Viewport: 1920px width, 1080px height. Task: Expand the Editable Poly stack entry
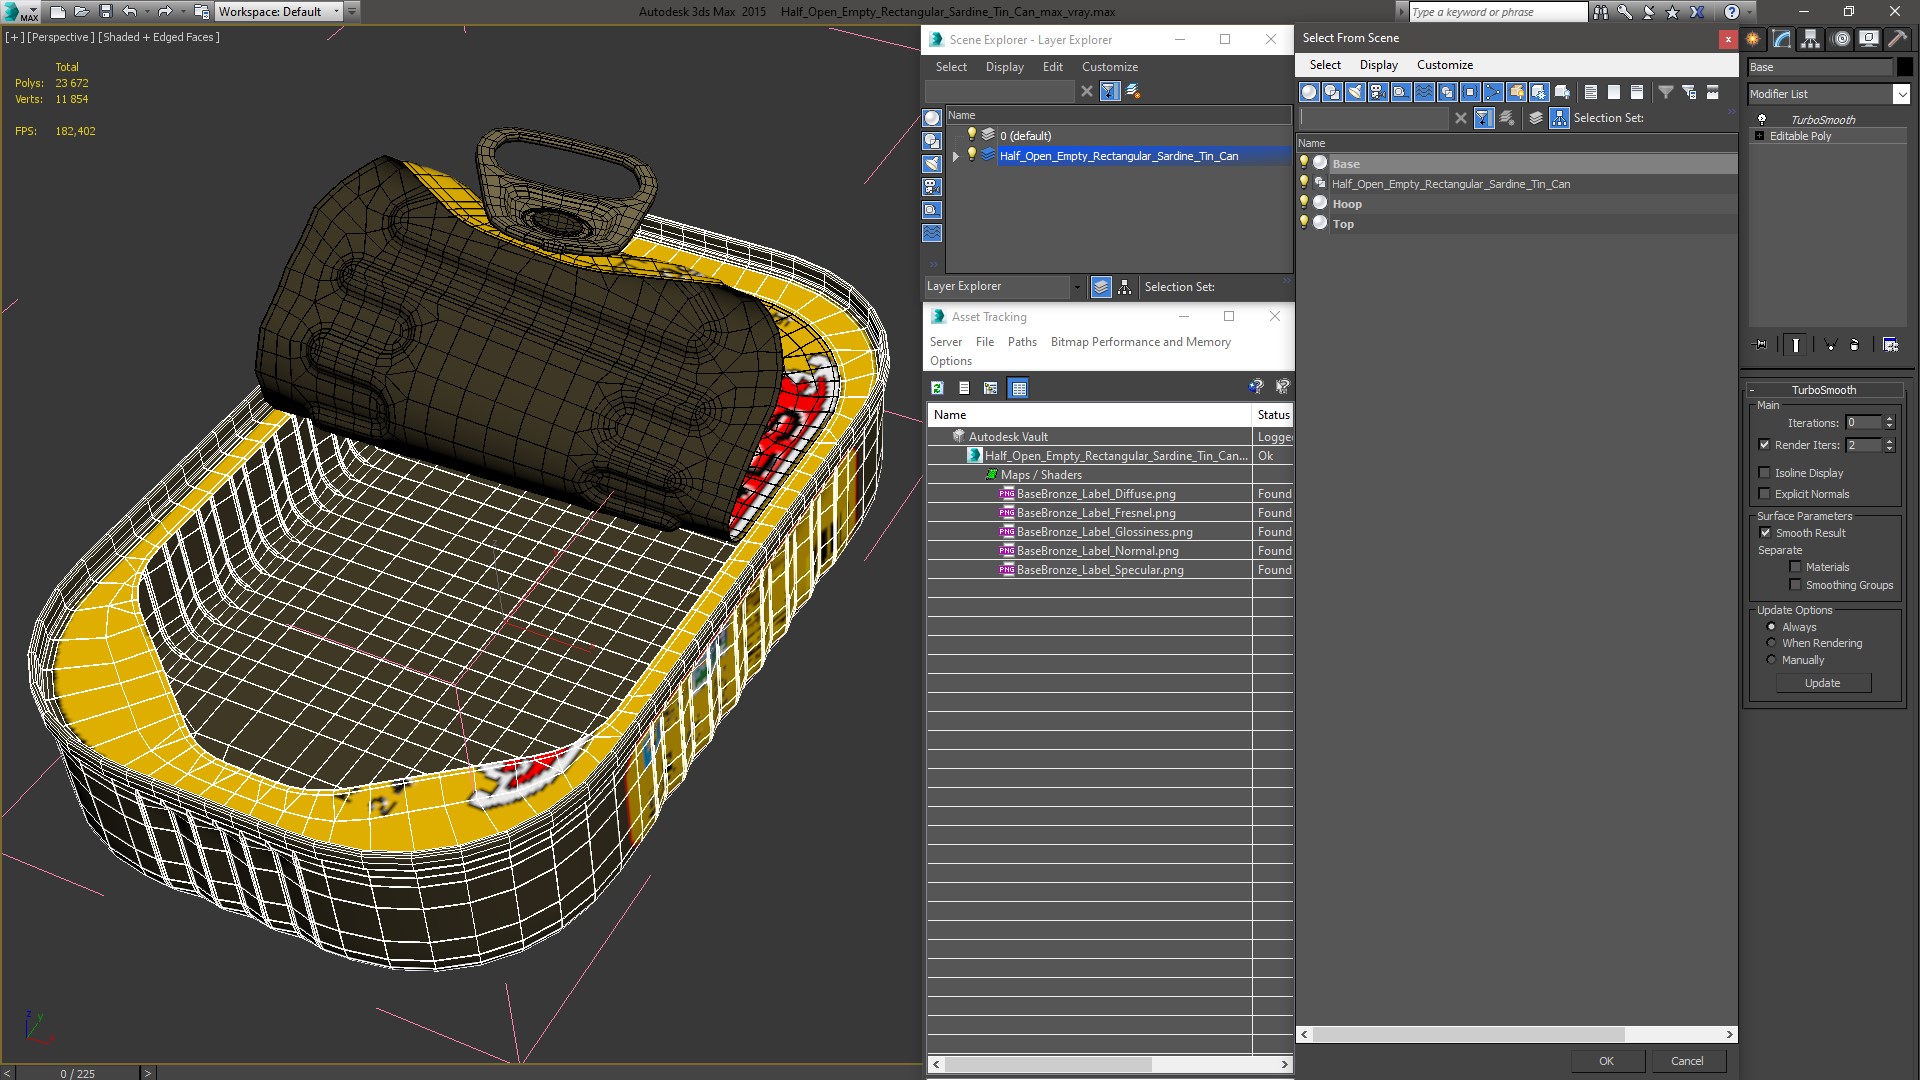(x=1759, y=136)
